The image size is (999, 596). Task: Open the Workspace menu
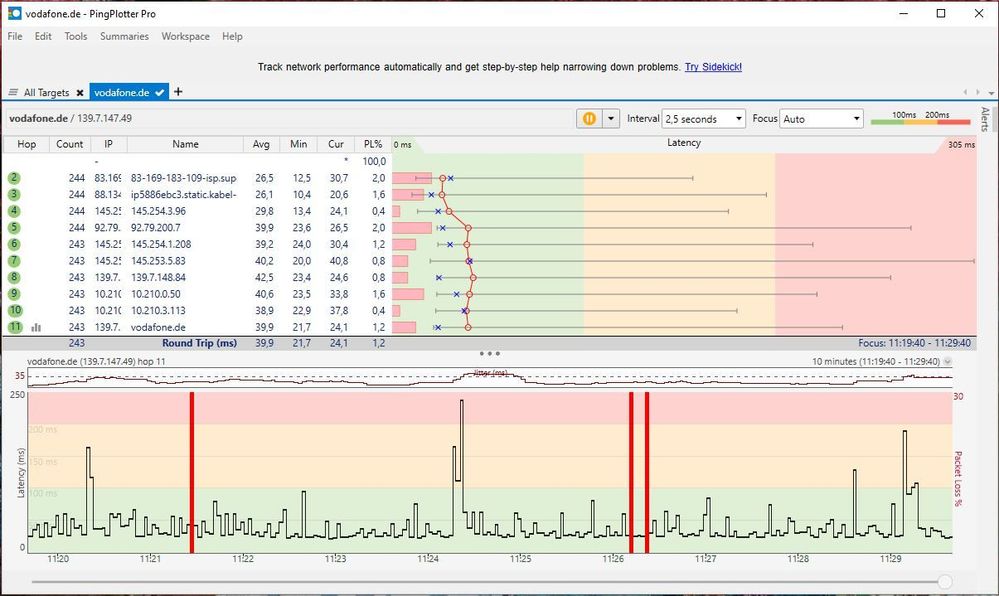(185, 36)
